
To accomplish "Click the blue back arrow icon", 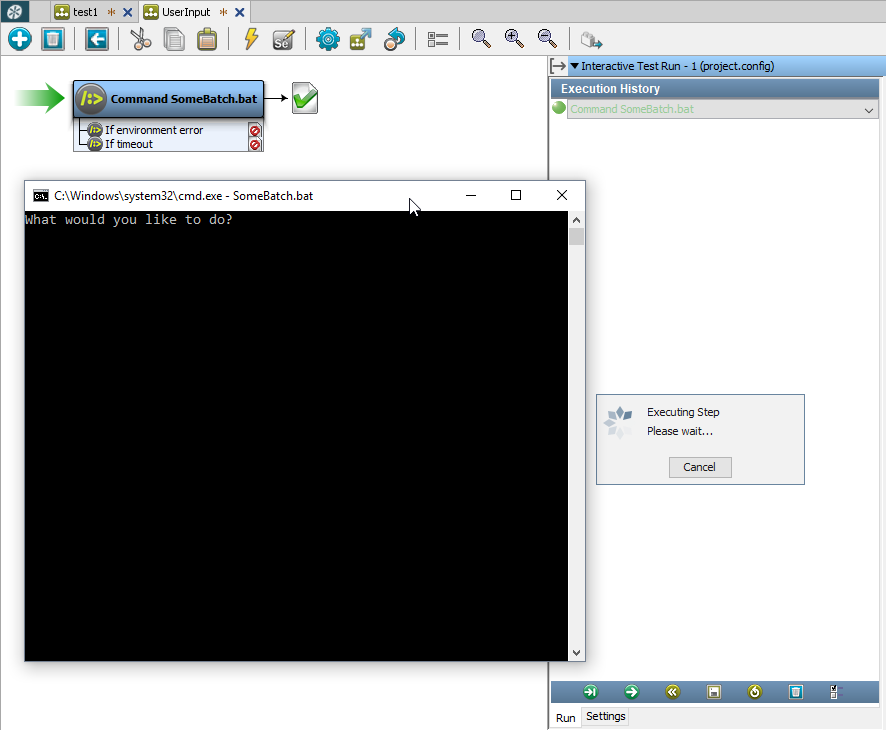I will (97, 39).
